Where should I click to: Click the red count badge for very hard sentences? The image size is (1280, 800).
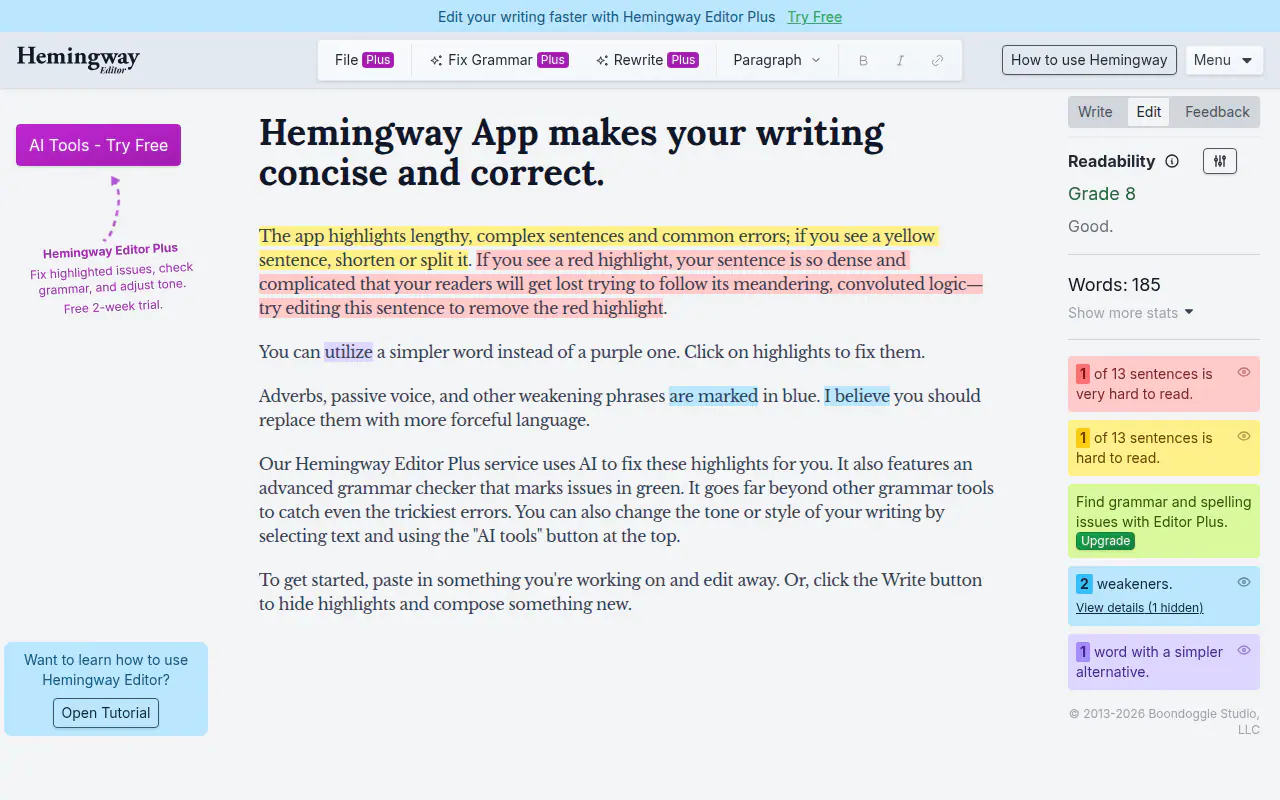(1083, 374)
